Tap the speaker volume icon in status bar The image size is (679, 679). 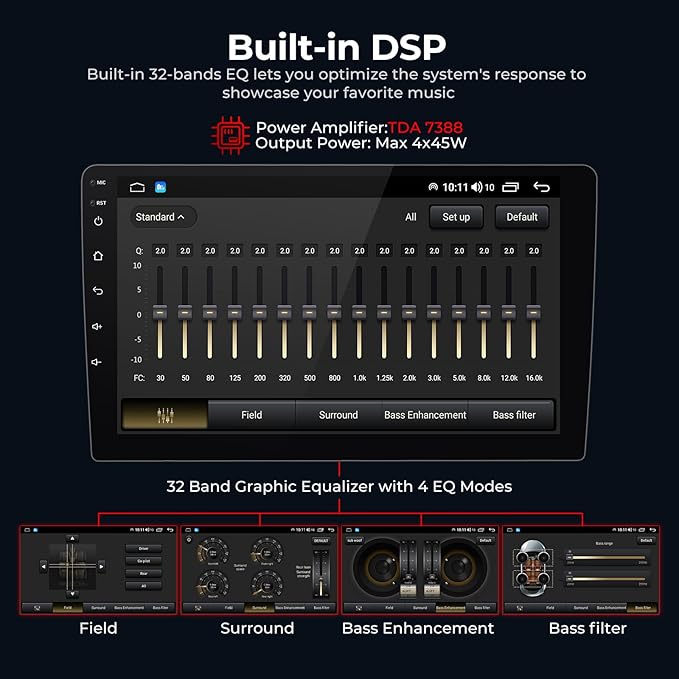477,187
